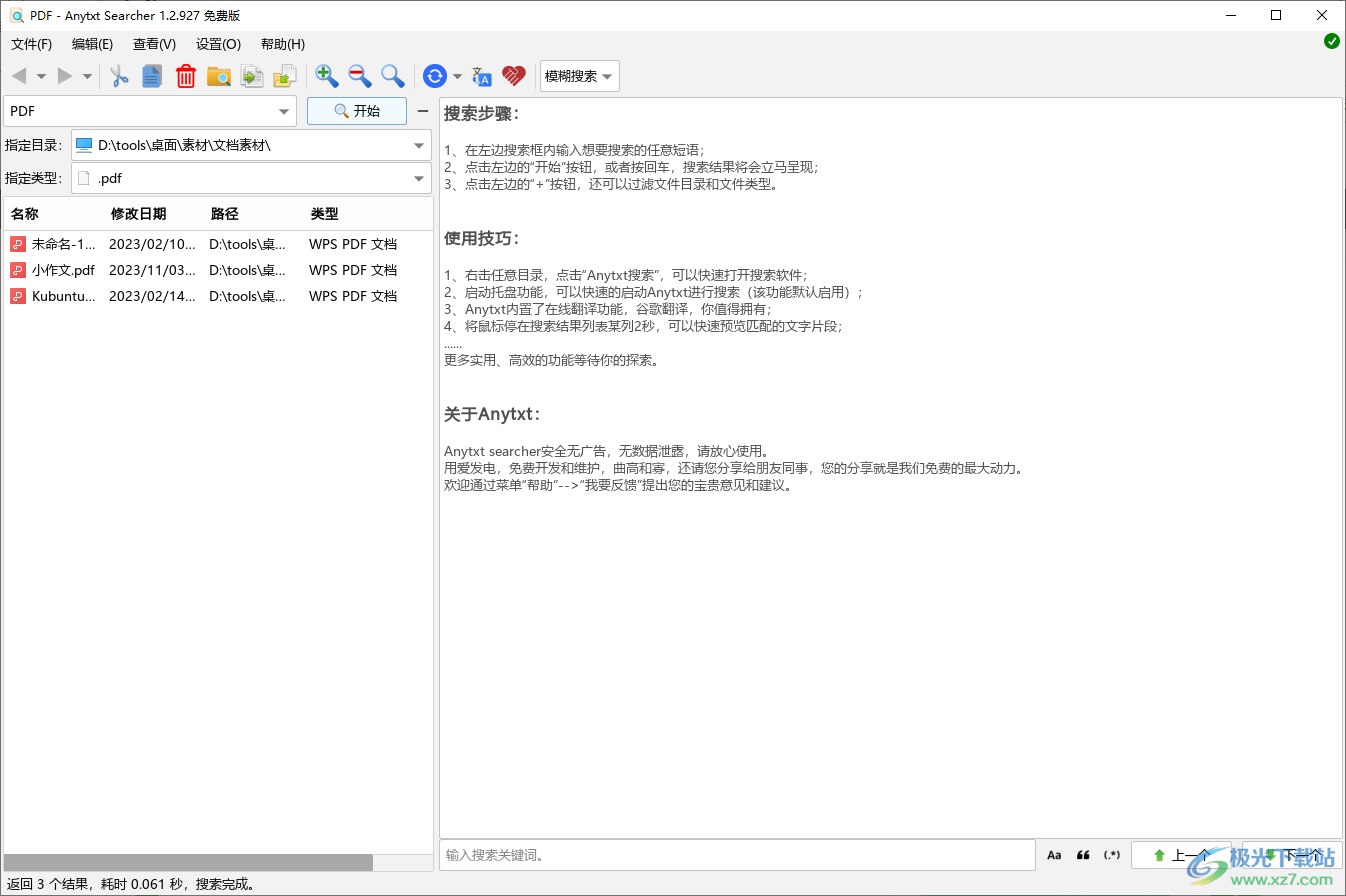Open the refresh icon dropdown arrow
Viewport: 1346px width, 896px height.
pyautogui.click(x=457, y=76)
